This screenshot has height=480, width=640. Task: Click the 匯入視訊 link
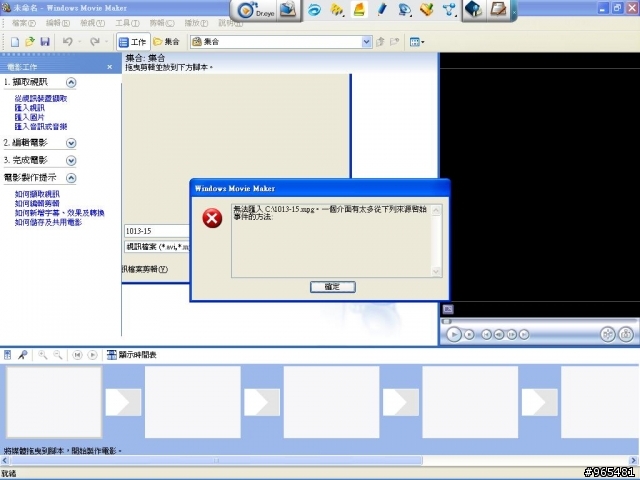click(x=30, y=108)
